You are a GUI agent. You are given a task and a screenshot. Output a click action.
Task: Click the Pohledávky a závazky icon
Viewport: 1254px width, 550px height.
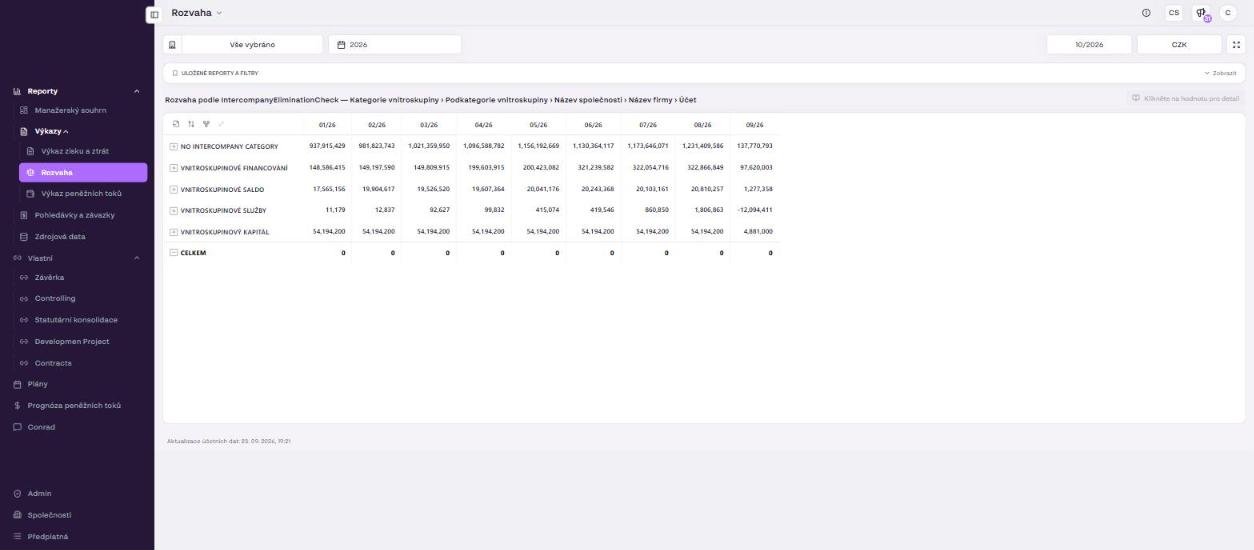click(24, 215)
